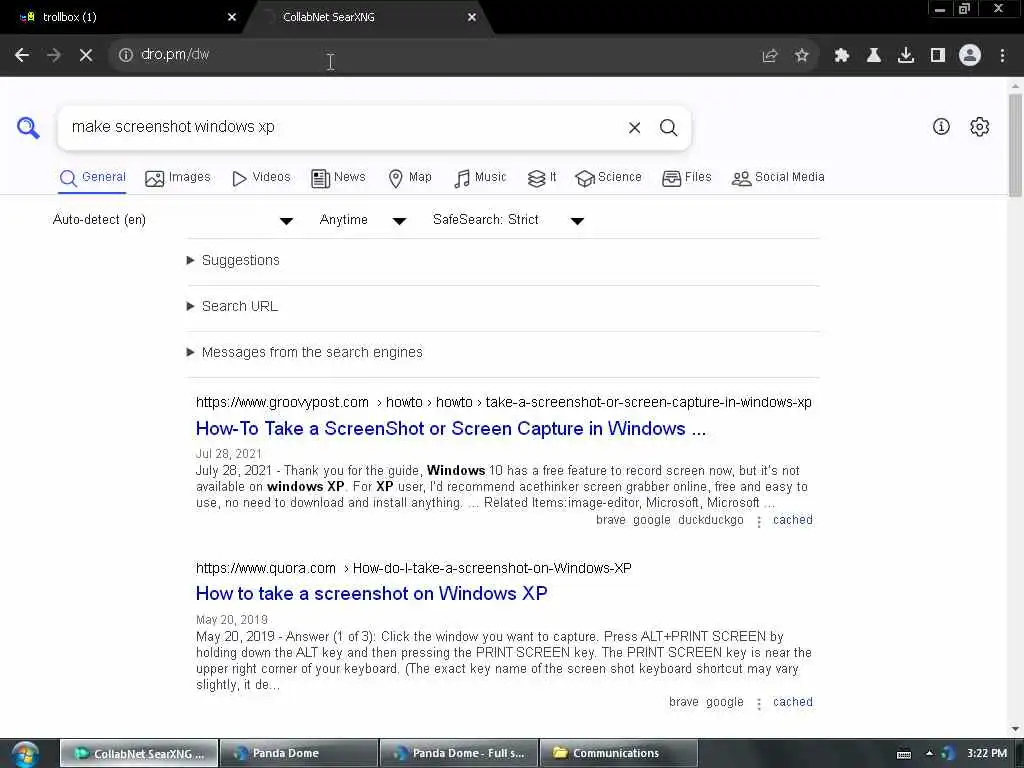Submit search with magnifier button
Screen dimensions: 1024x768
[668, 128]
